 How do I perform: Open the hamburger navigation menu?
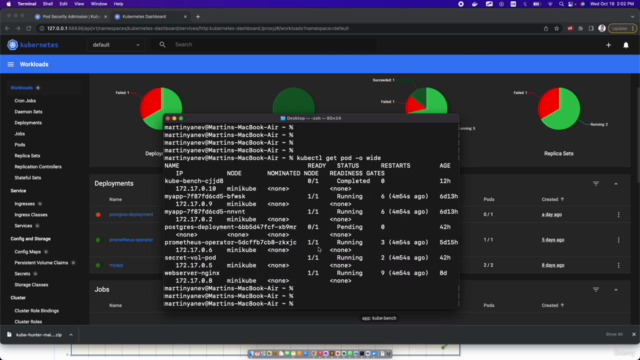pyautogui.click(x=11, y=64)
